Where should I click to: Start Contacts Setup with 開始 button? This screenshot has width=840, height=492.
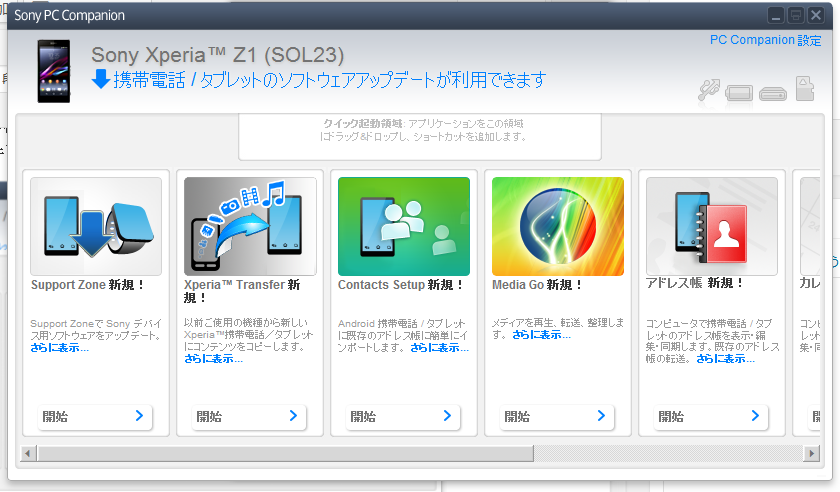pyautogui.click(x=403, y=416)
